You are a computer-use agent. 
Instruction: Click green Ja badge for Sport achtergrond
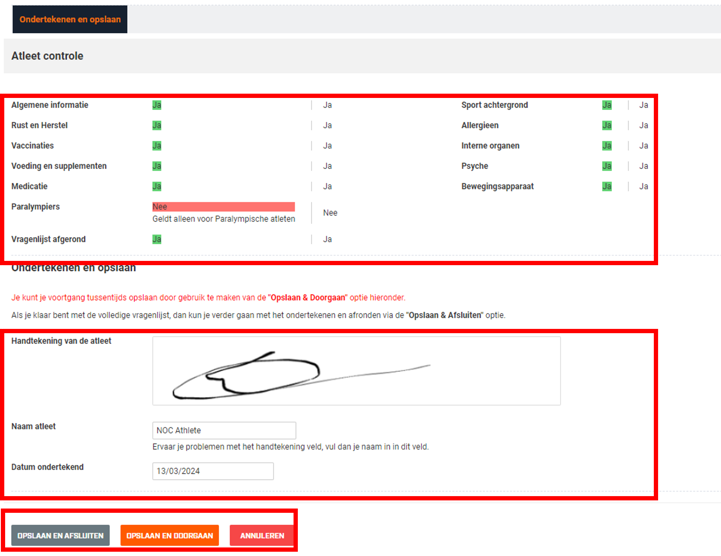[x=607, y=105]
